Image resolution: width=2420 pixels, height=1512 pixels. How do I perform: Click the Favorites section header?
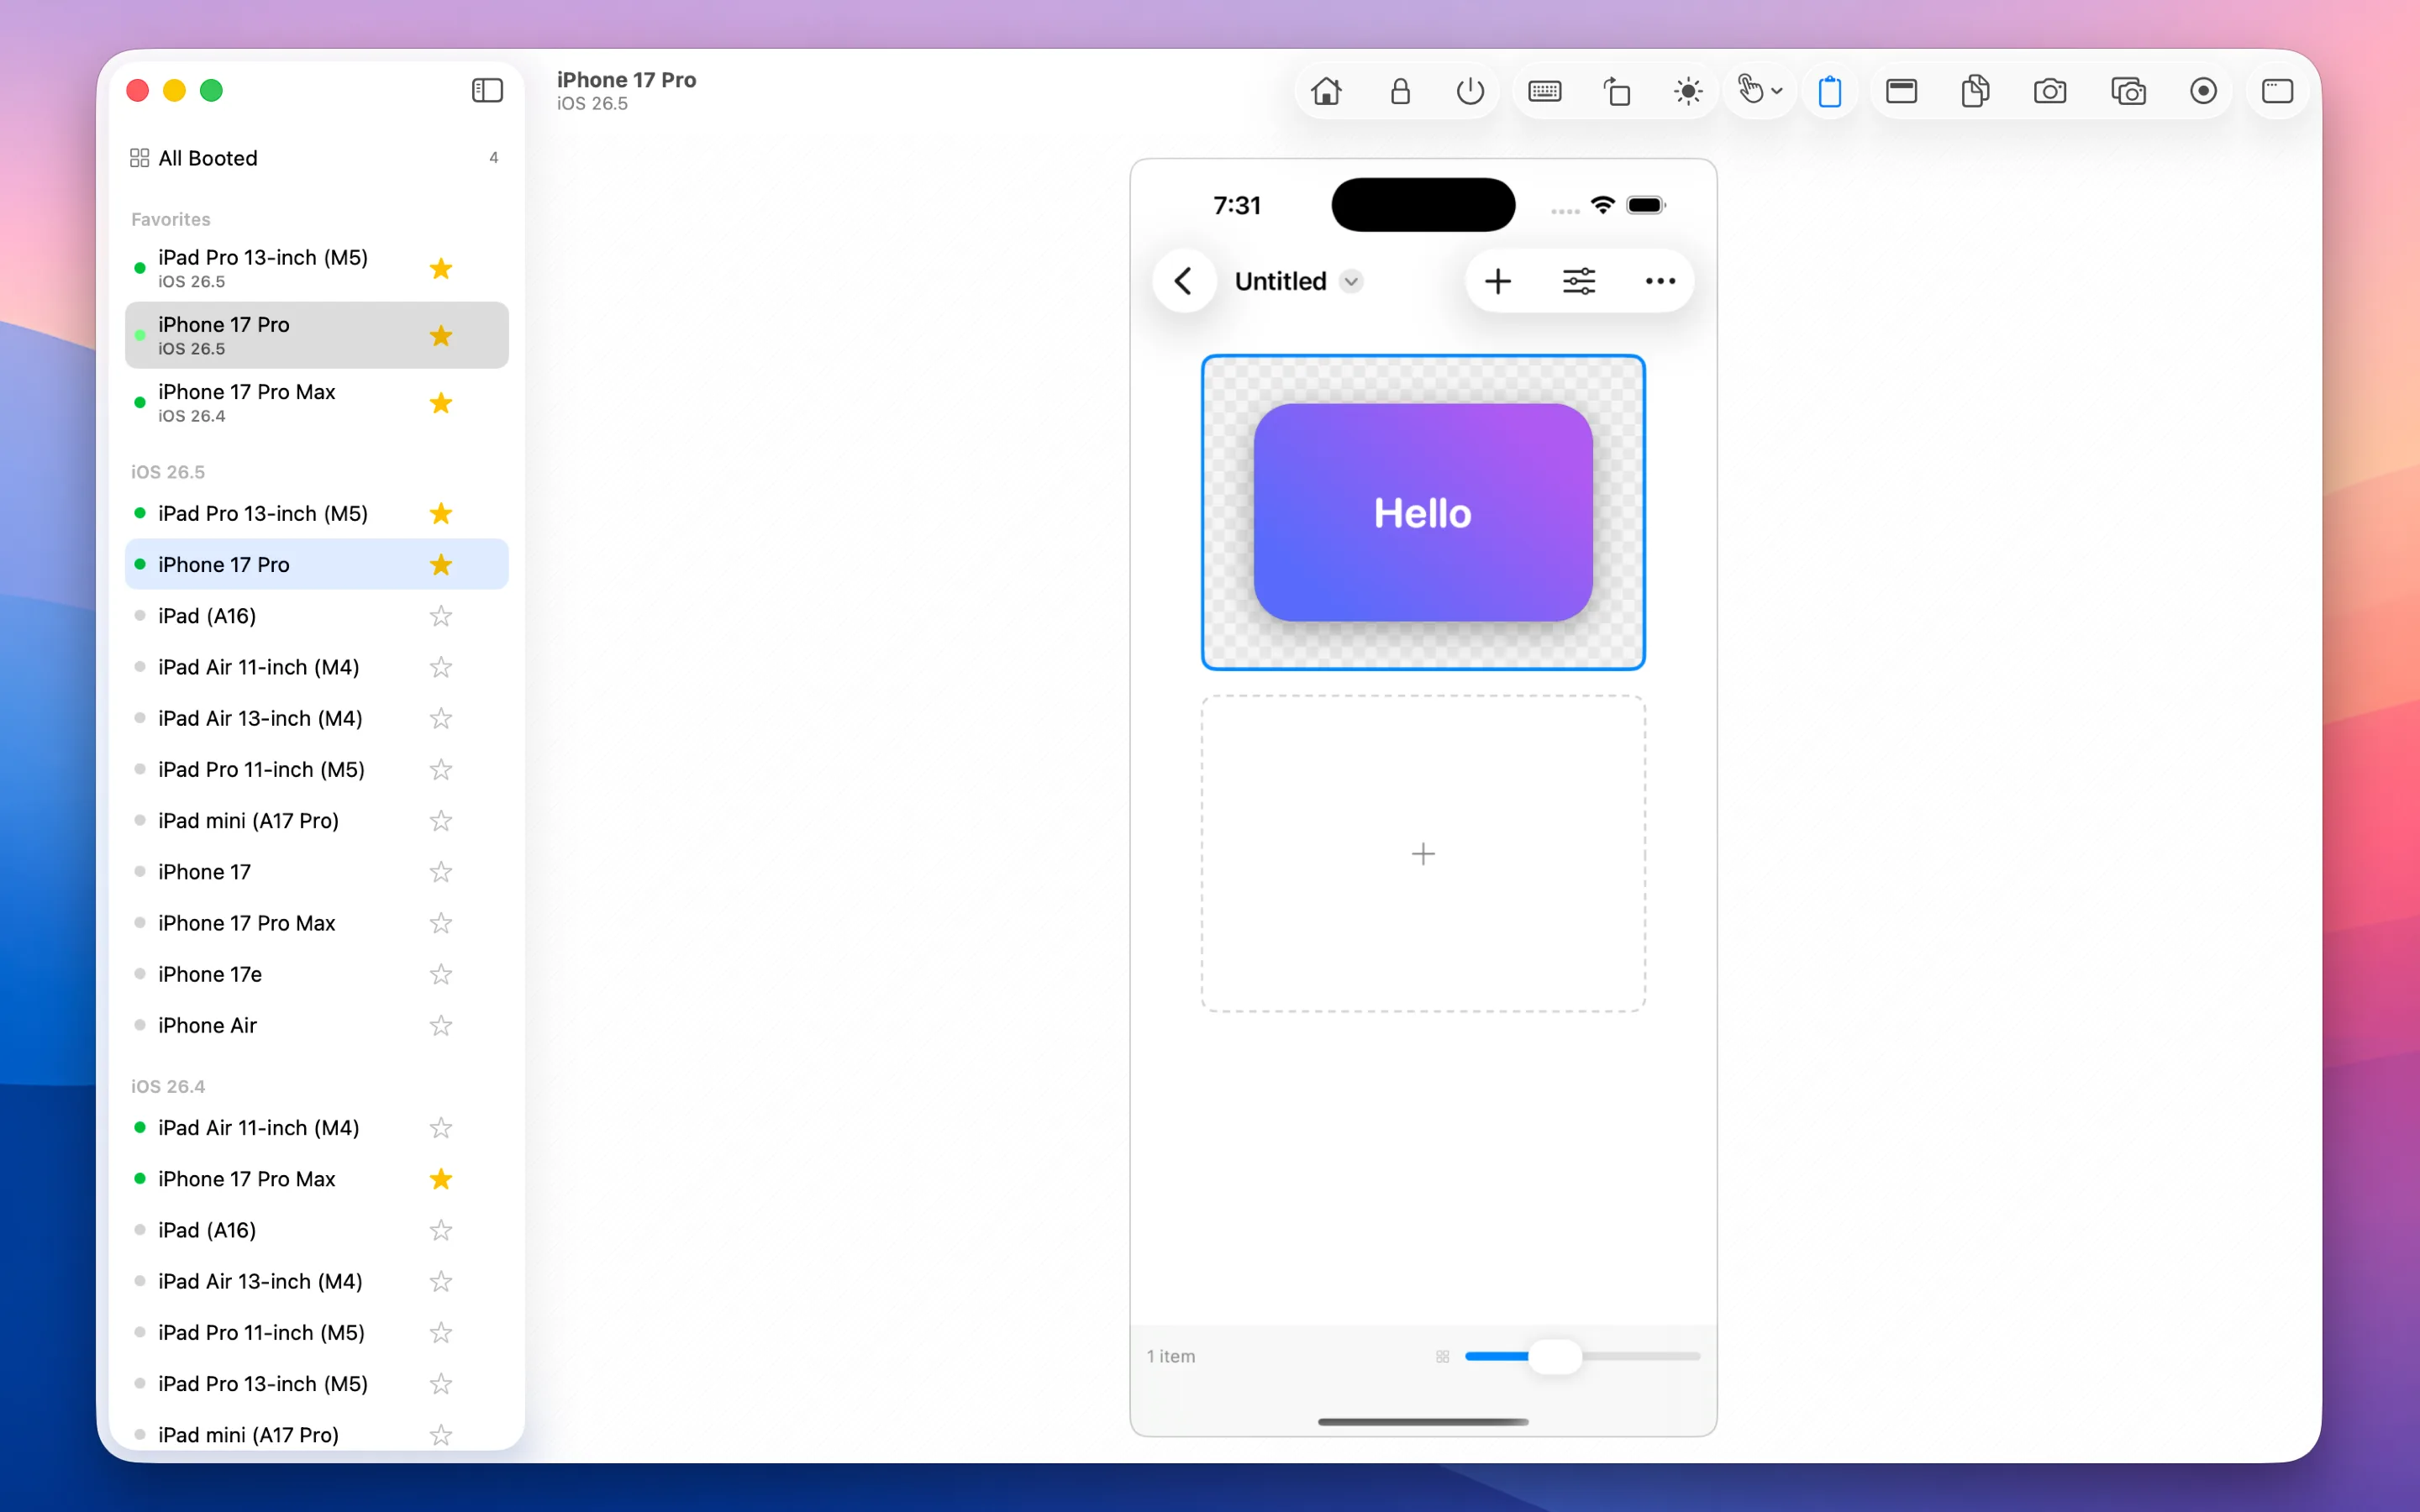click(171, 219)
